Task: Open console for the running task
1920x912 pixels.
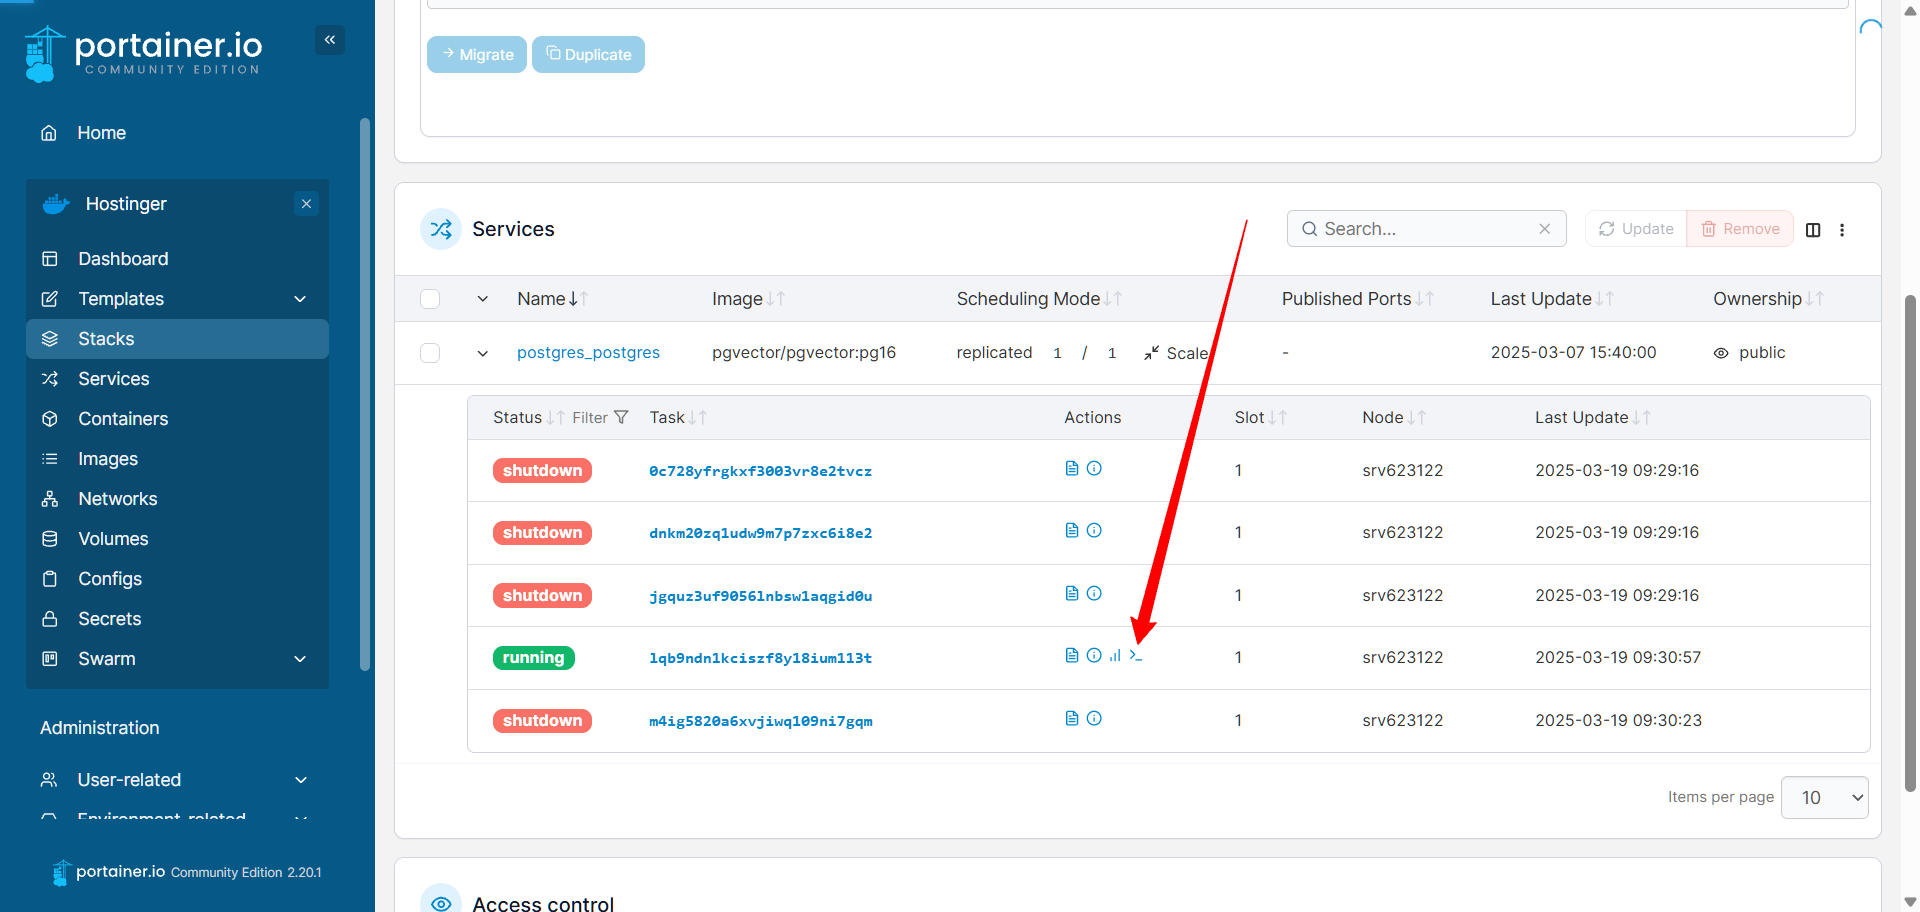Action: point(1135,656)
